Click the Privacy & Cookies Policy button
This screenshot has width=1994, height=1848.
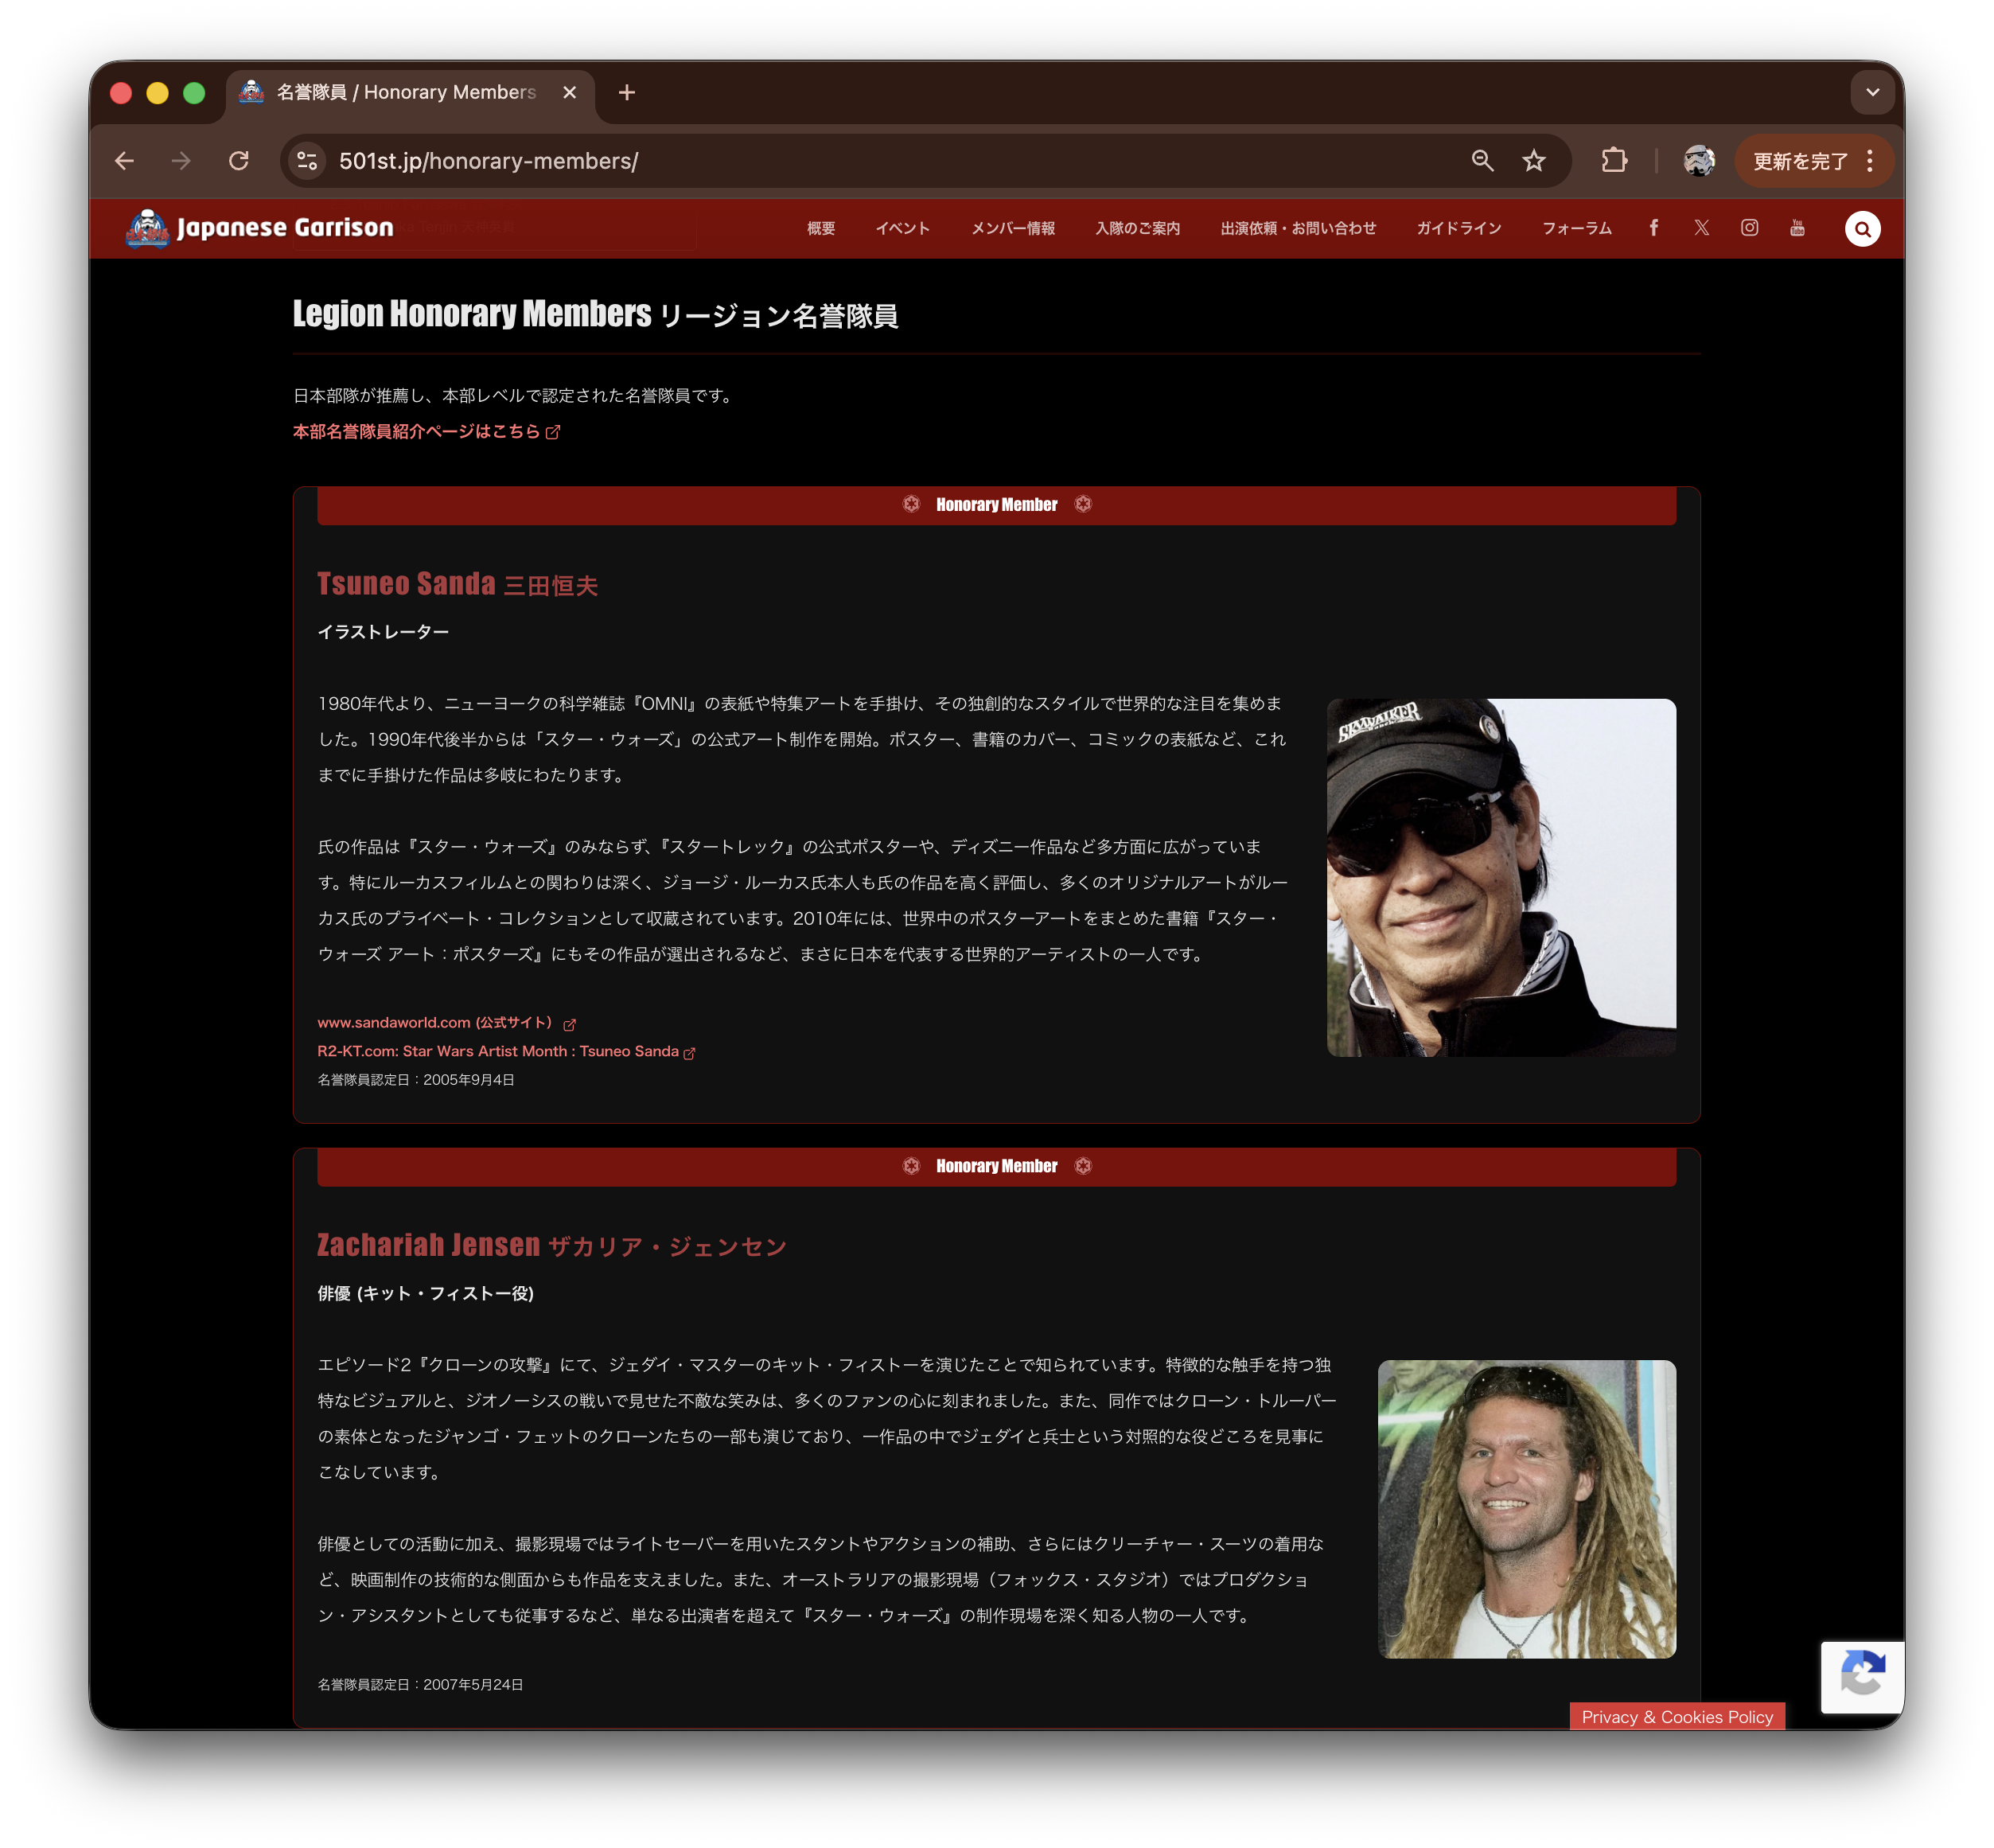(x=1676, y=1717)
